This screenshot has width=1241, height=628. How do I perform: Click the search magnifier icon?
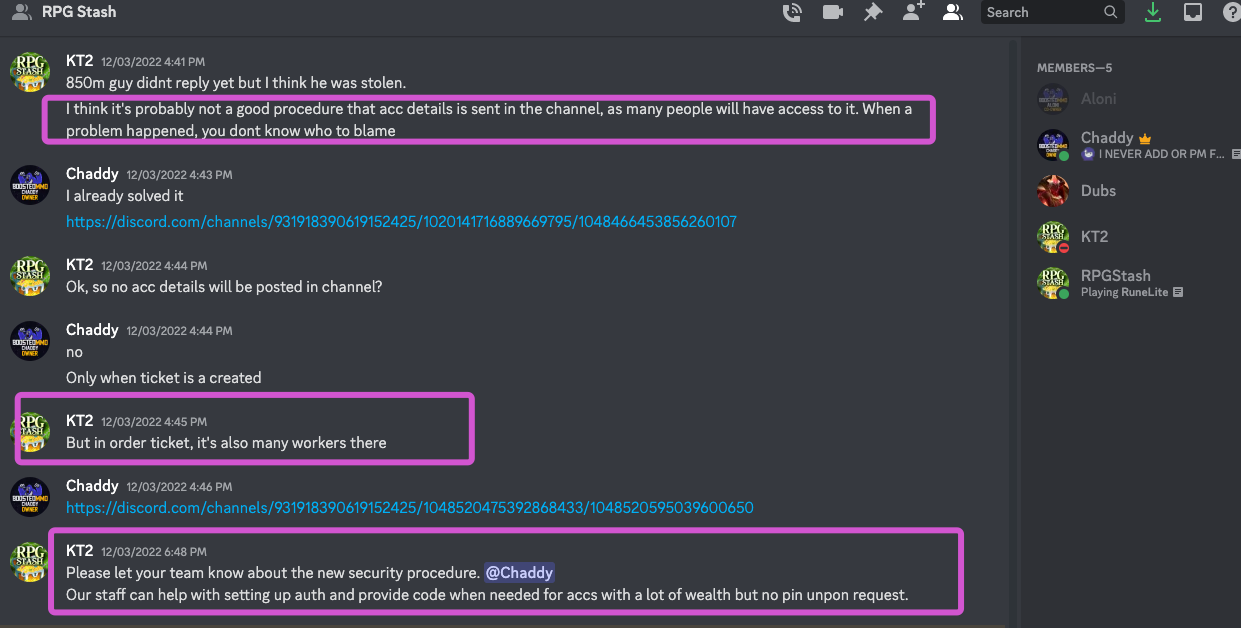click(x=1110, y=12)
